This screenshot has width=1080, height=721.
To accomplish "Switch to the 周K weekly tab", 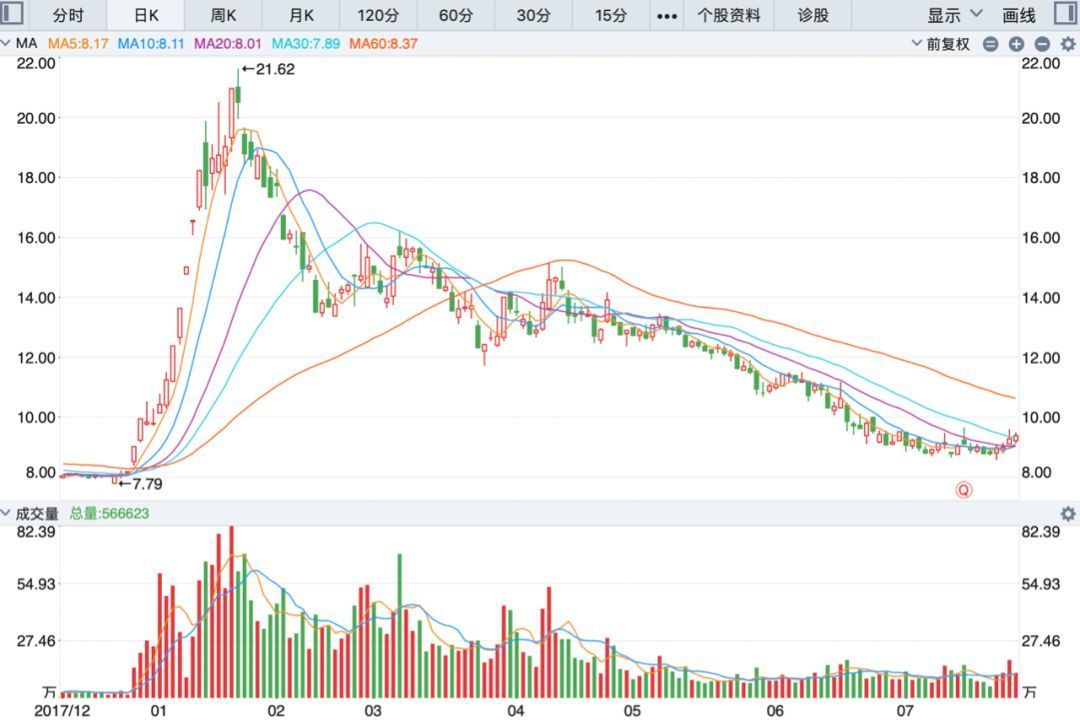I will coord(223,15).
